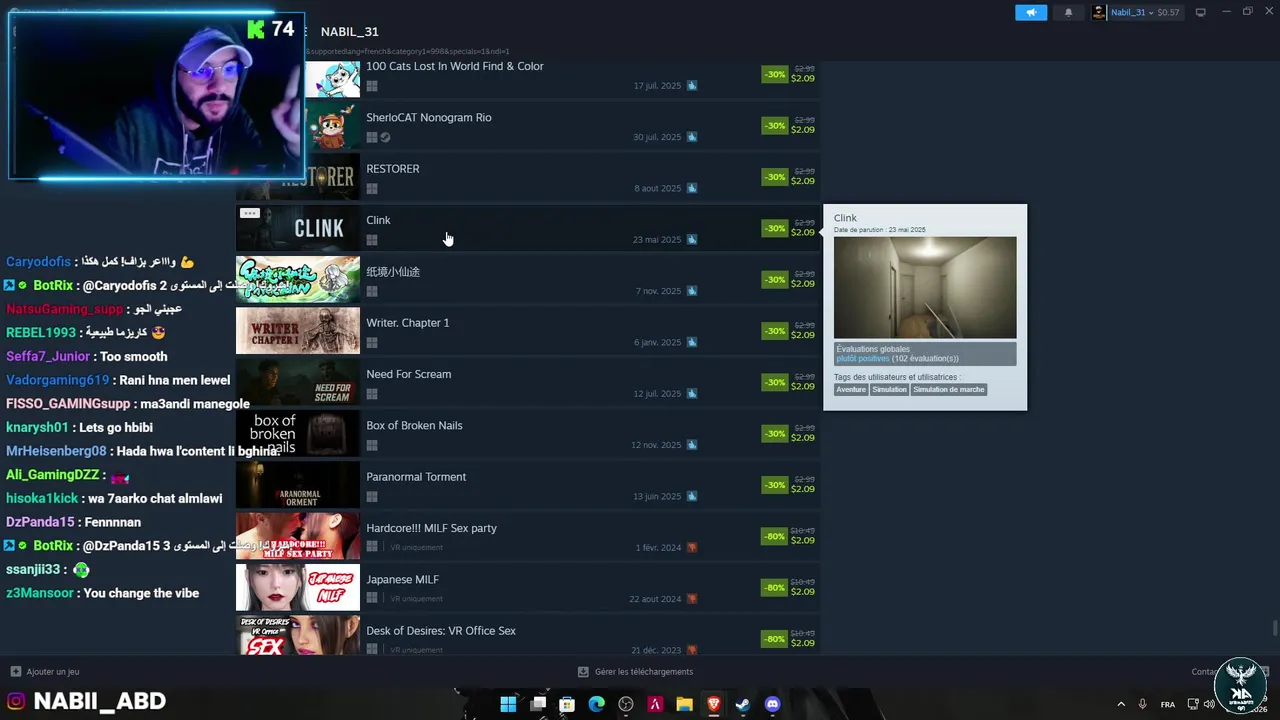Image resolution: width=1280 pixels, height=720 pixels.
Task: Click the FRA language indicator
Action: click(x=1168, y=704)
